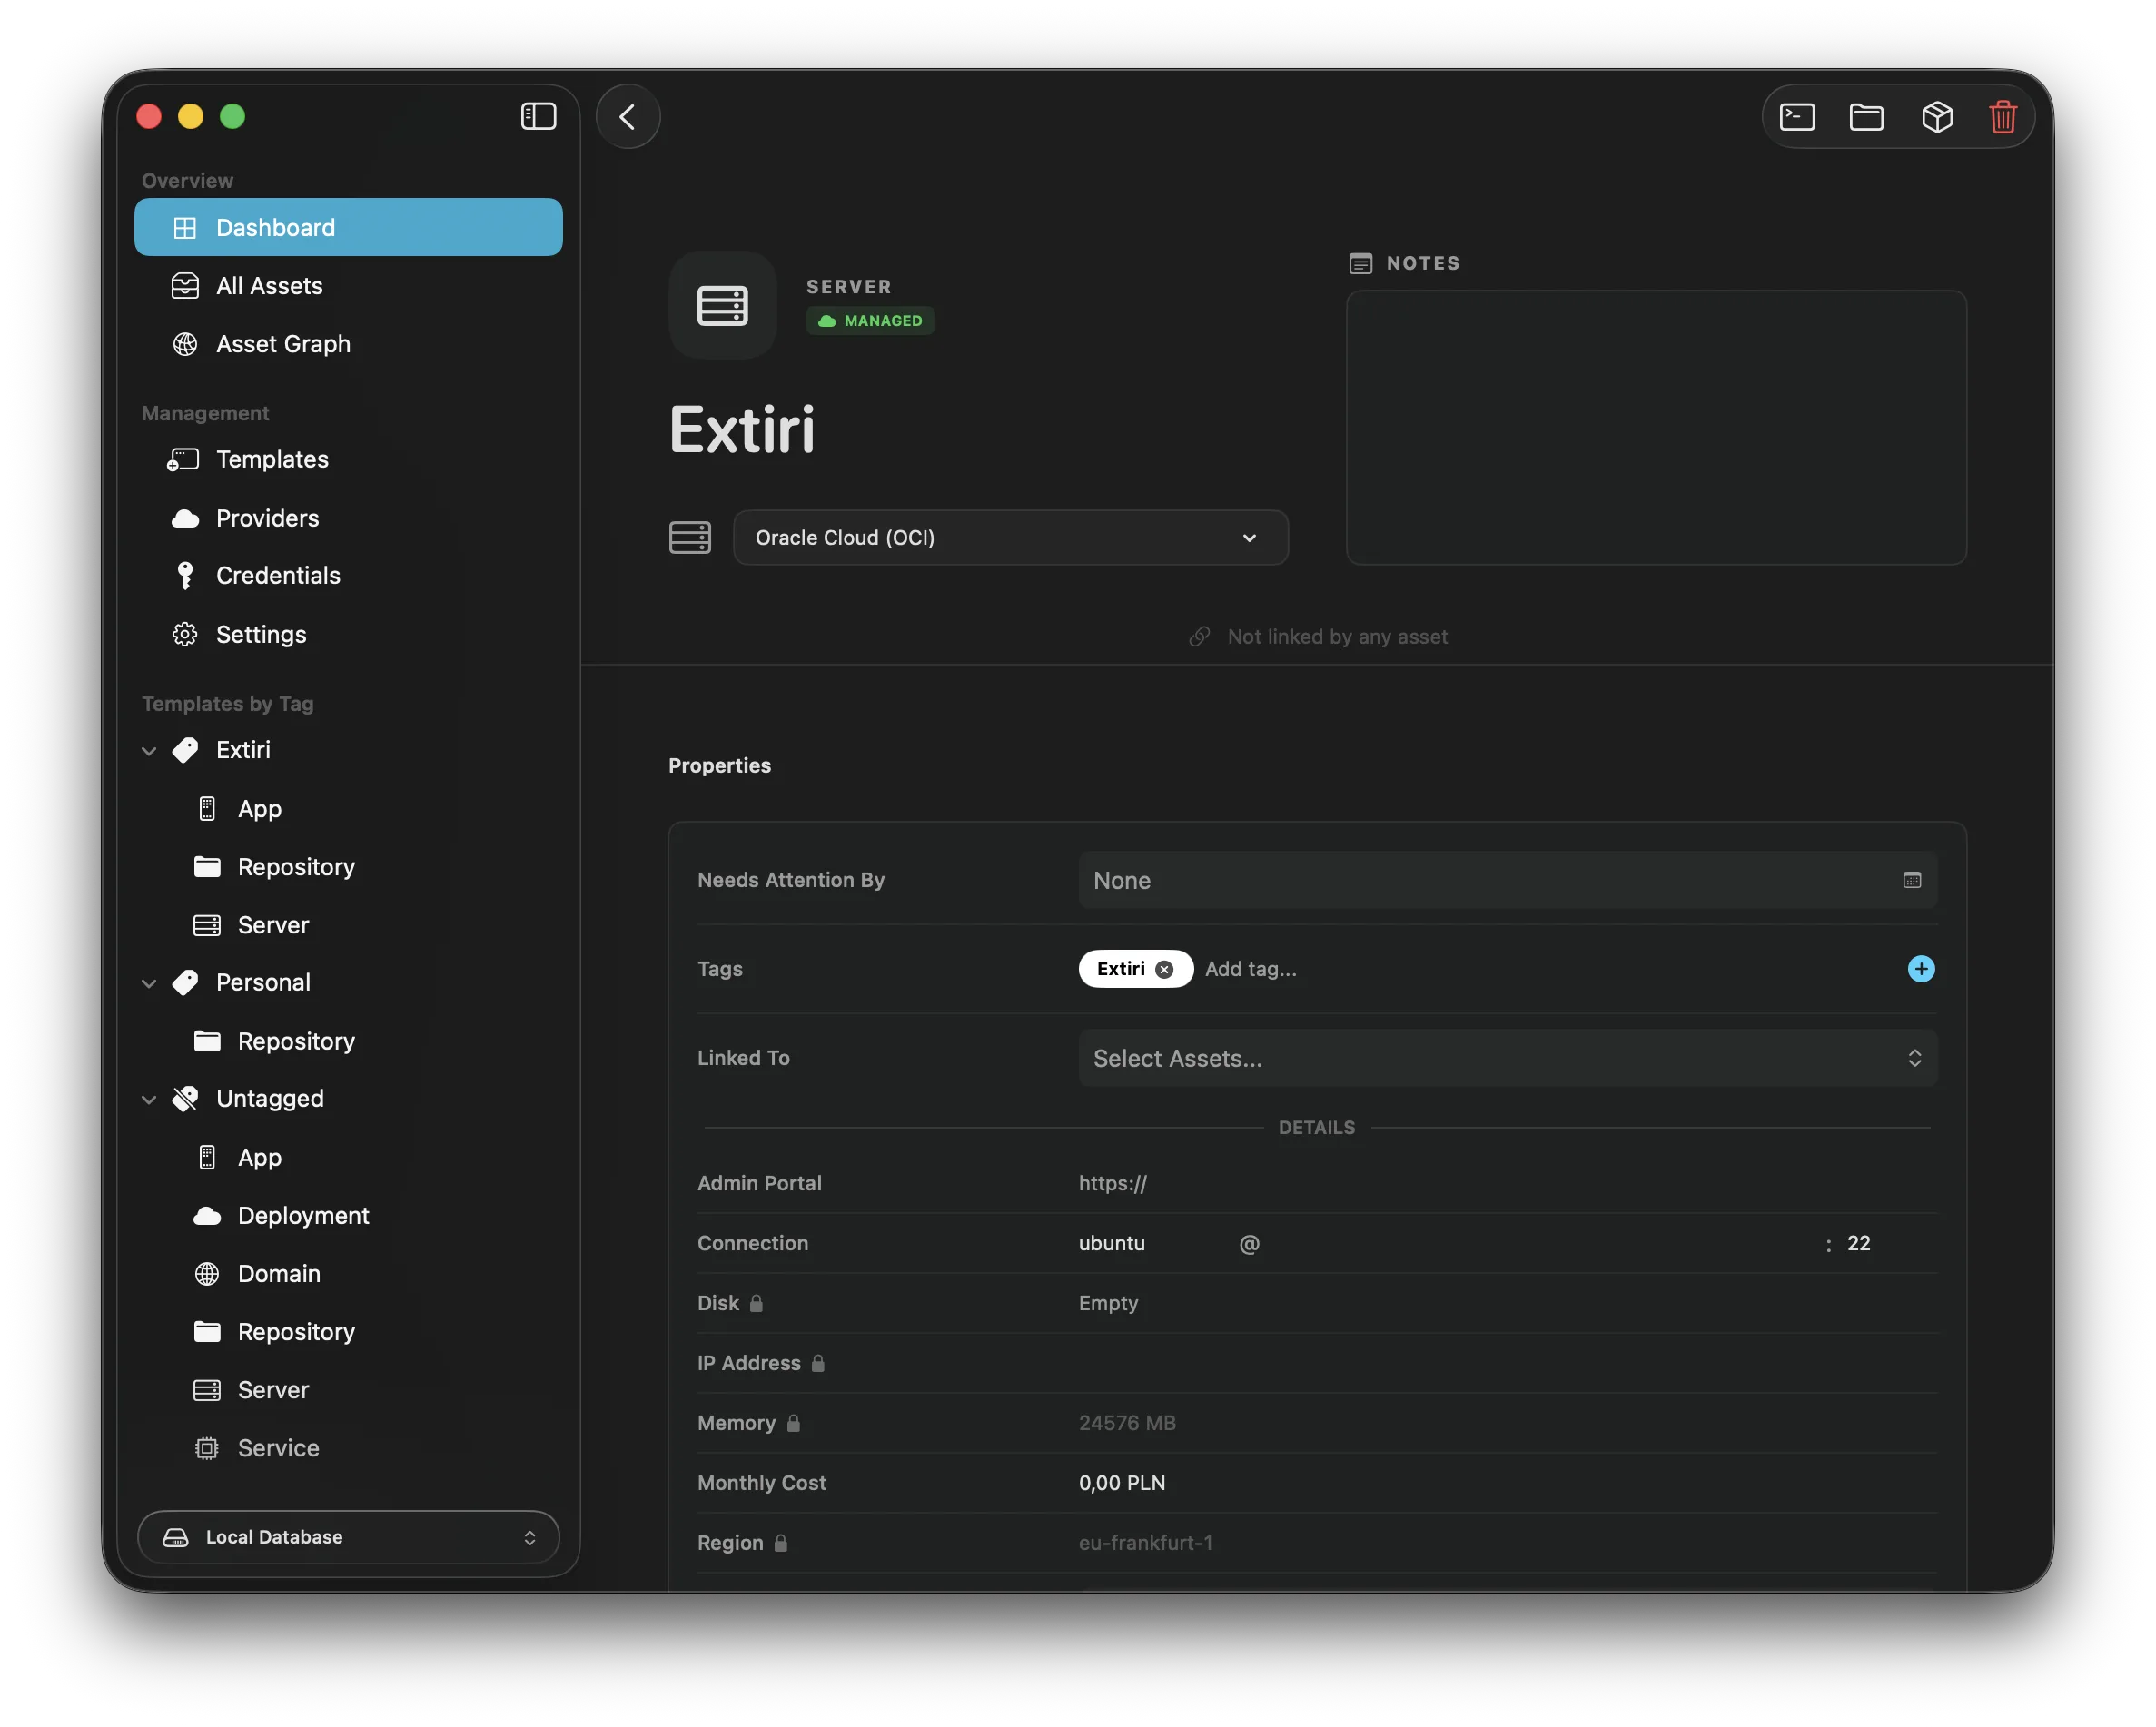Select Repository under Extiri tag

pos(348,866)
